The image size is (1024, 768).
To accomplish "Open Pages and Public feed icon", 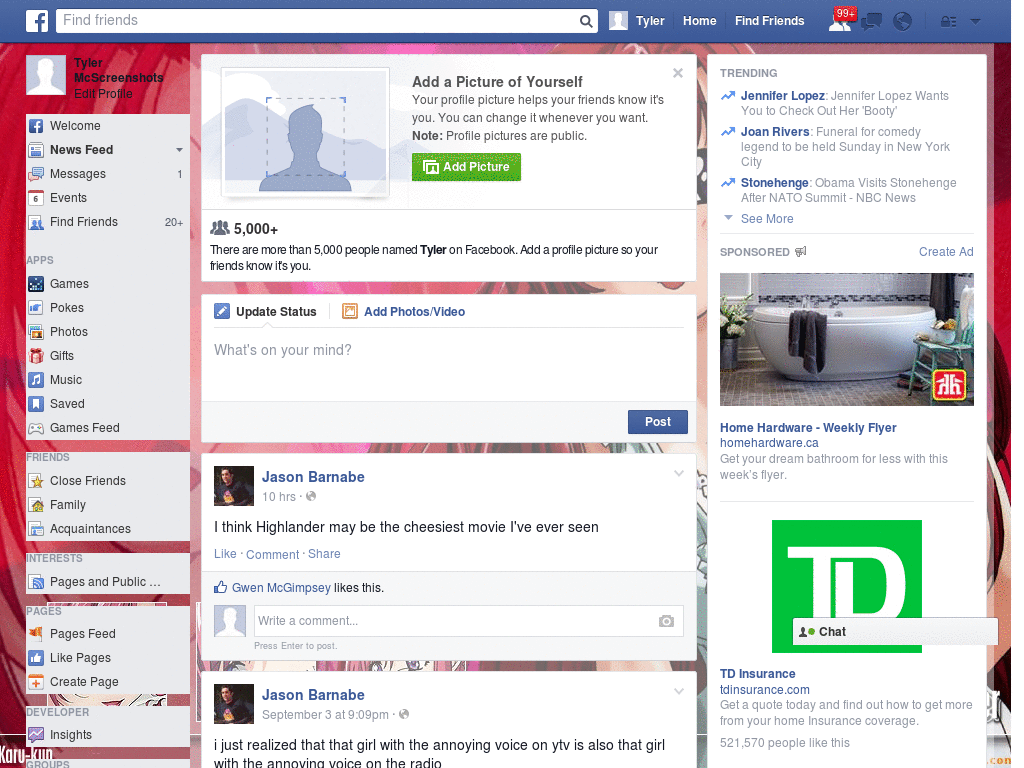I will [36, 582].
